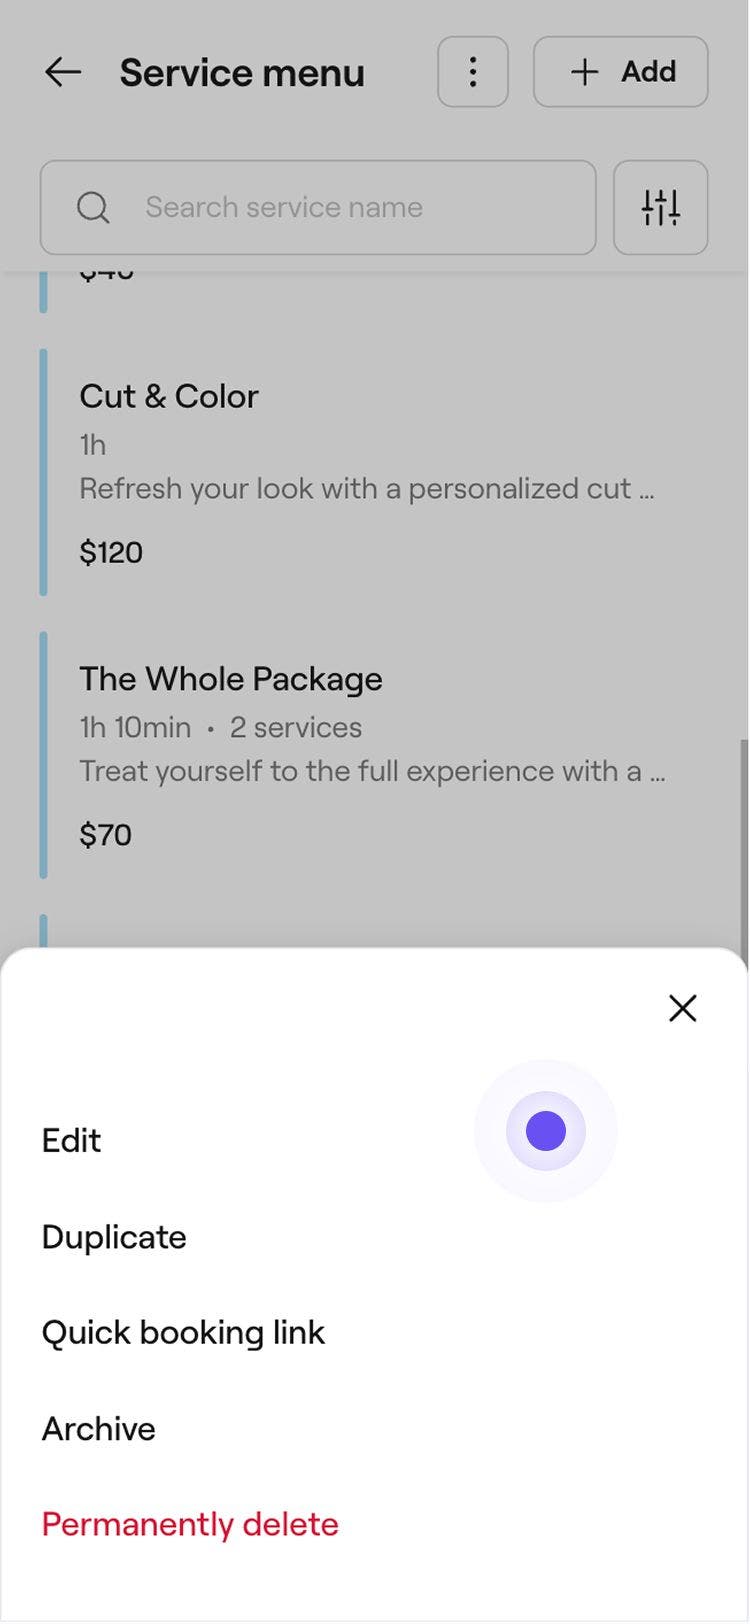Click the blue color bar beside The Whole Package
The width and height of the screenshot is (750, 1624).
44,755
